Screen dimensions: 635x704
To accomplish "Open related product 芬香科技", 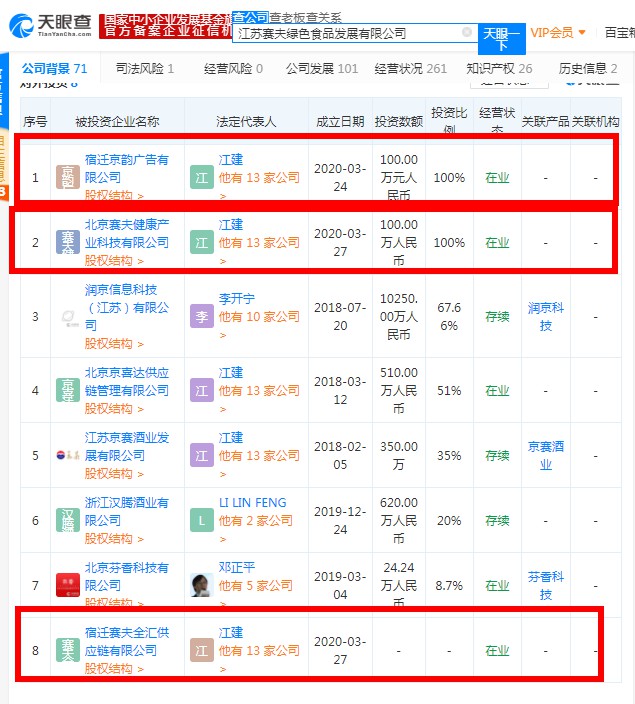I will [x=546, y=585].
